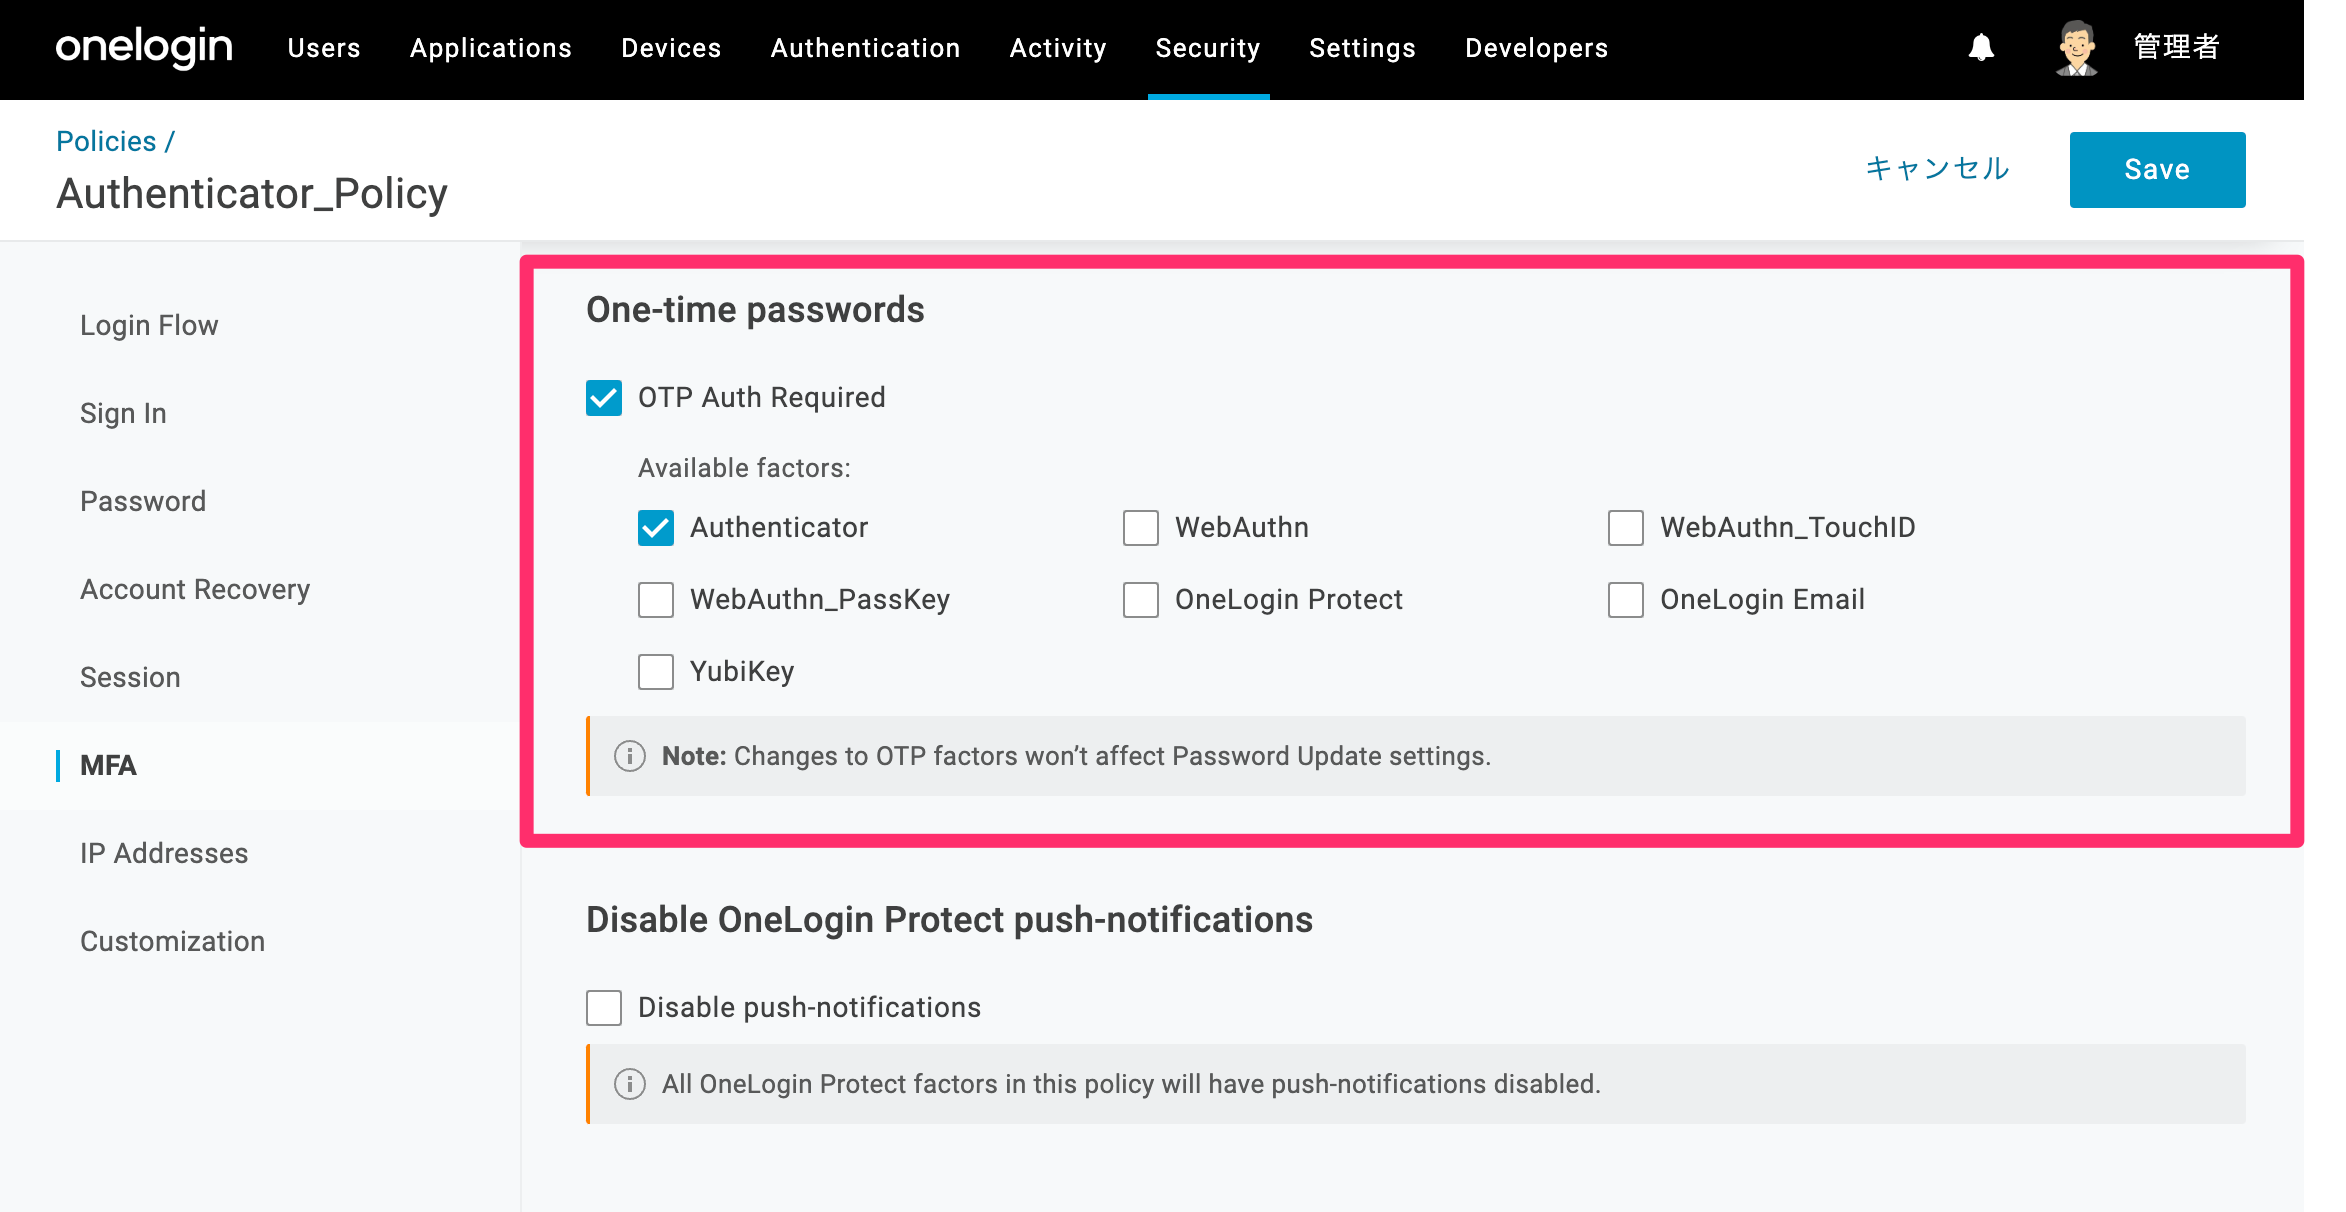Screen dimensions: 2346x1212
Task: Open the Users menu
Action: tap(324, 48)
